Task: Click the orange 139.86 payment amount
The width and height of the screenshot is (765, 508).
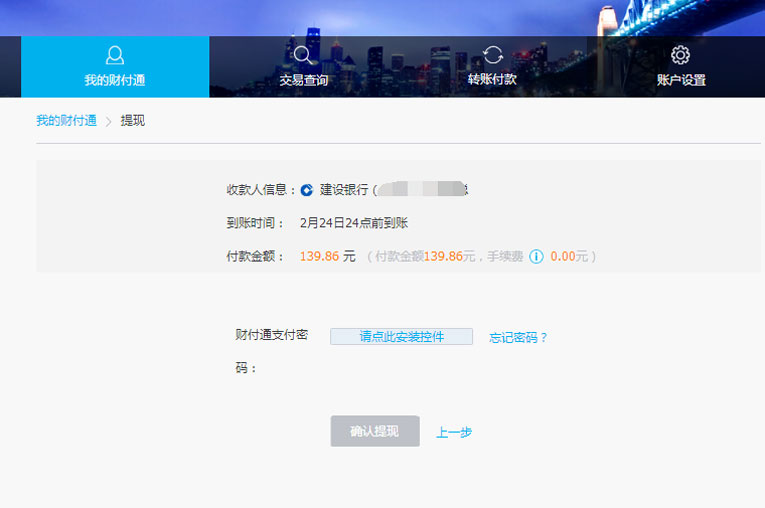Action: [x=319, y=256]
